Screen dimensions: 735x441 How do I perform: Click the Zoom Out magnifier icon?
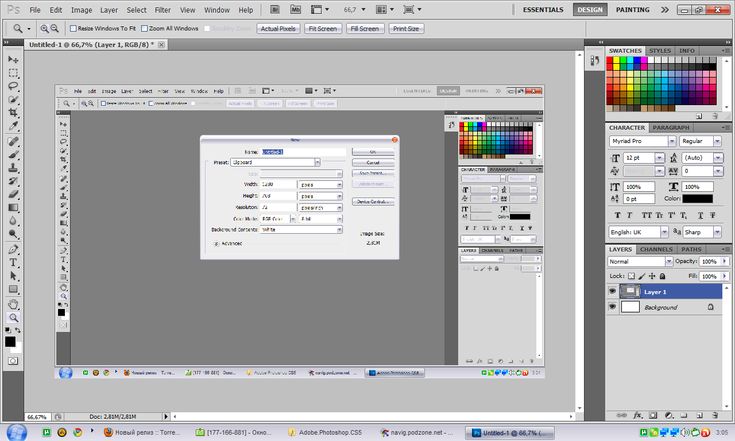(55, 29)
